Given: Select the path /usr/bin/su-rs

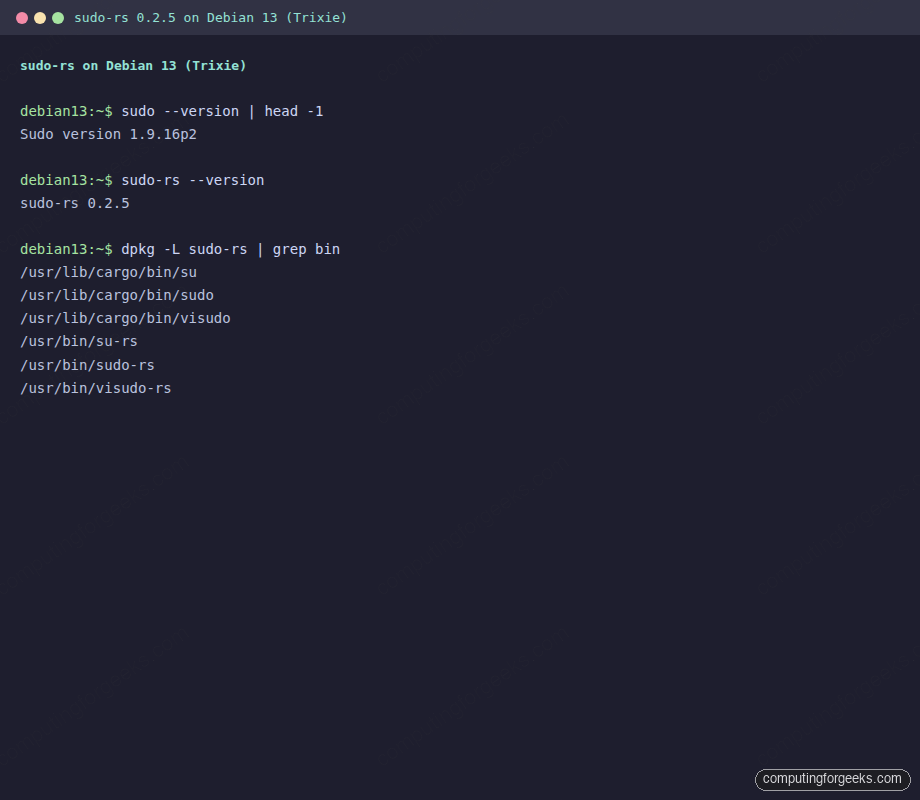Looking at the screenshot, I should coord(79,341).
